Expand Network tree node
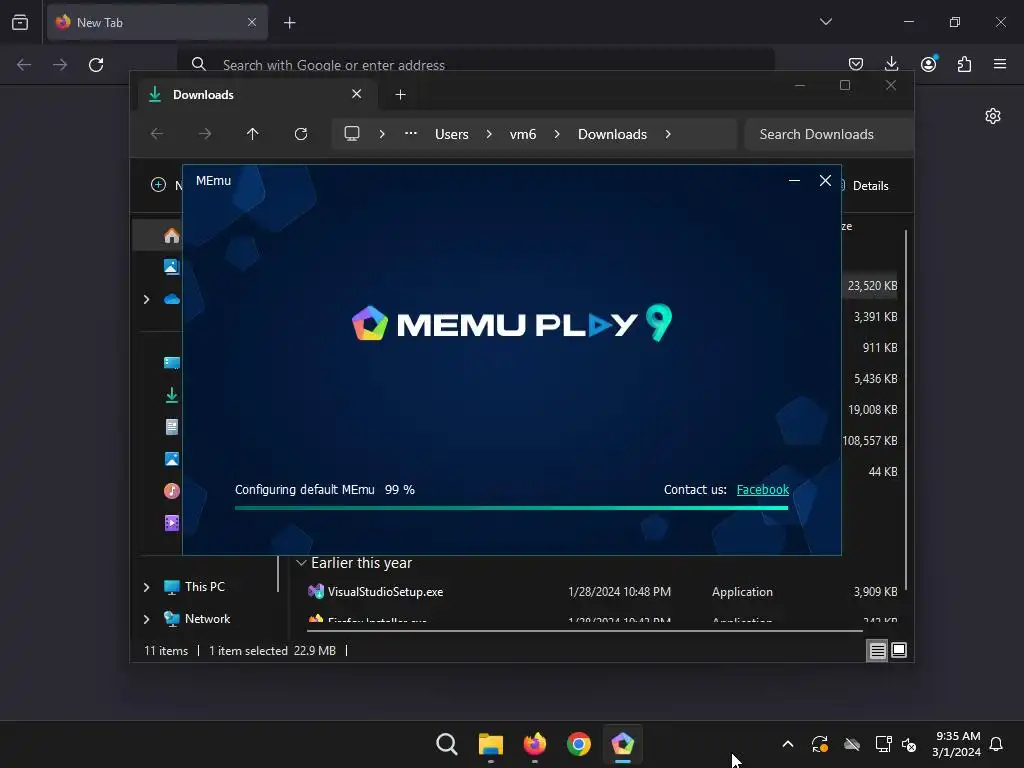 146,619
